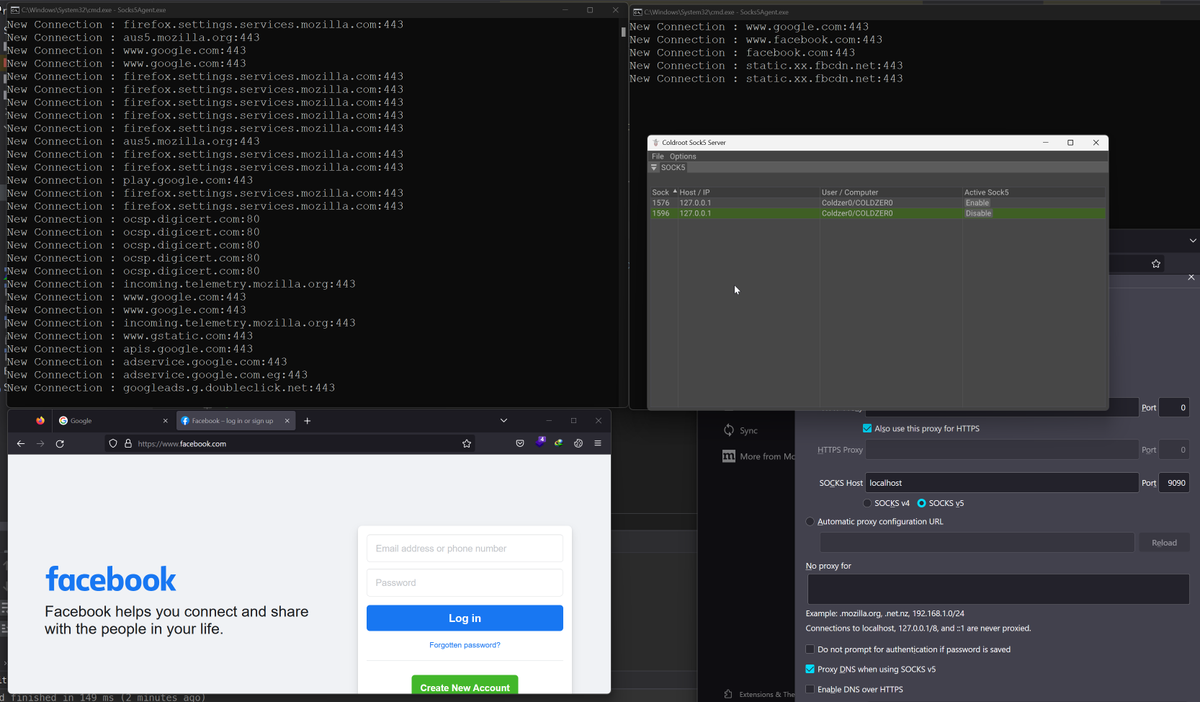The image size is (1200, 702).
Task: Open the list all tabs chevron dropdown
Action: 503,420
